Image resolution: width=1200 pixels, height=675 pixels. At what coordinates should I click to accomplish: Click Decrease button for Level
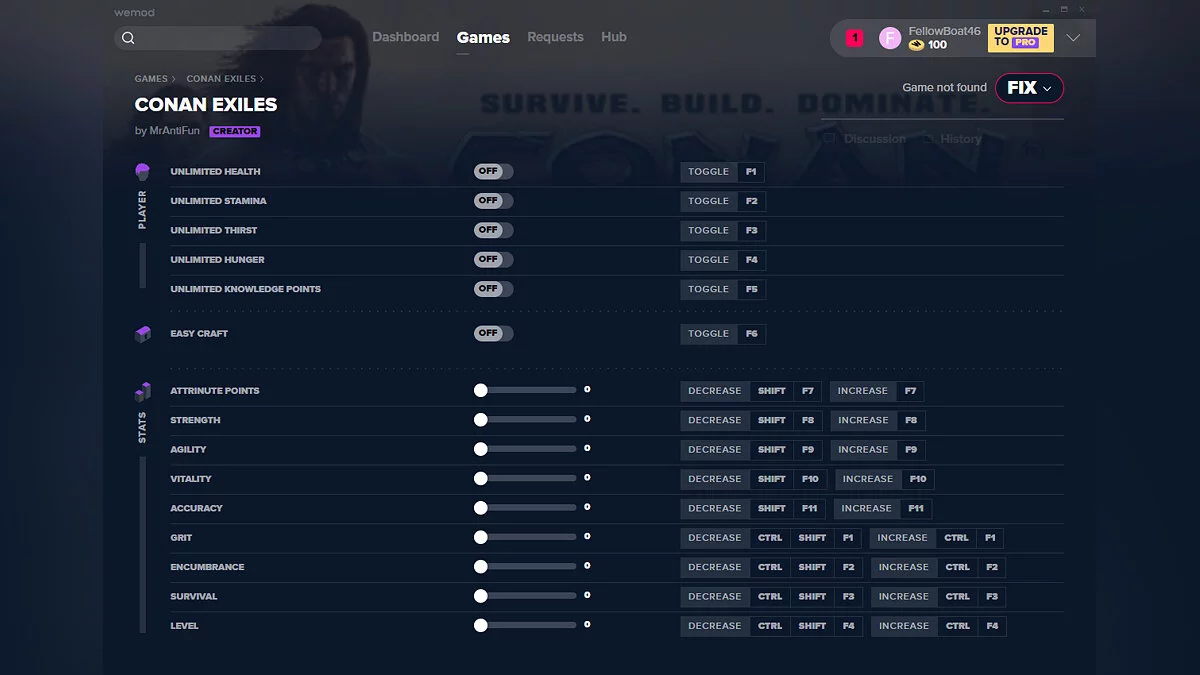[x=715, y=626]
